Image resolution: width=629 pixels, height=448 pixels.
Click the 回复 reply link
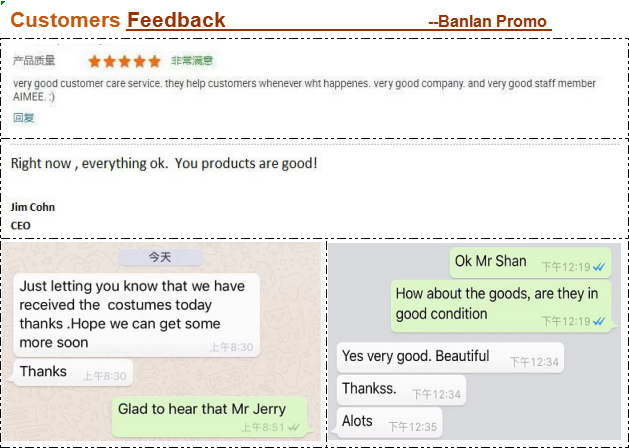click(x=24, y=118)
